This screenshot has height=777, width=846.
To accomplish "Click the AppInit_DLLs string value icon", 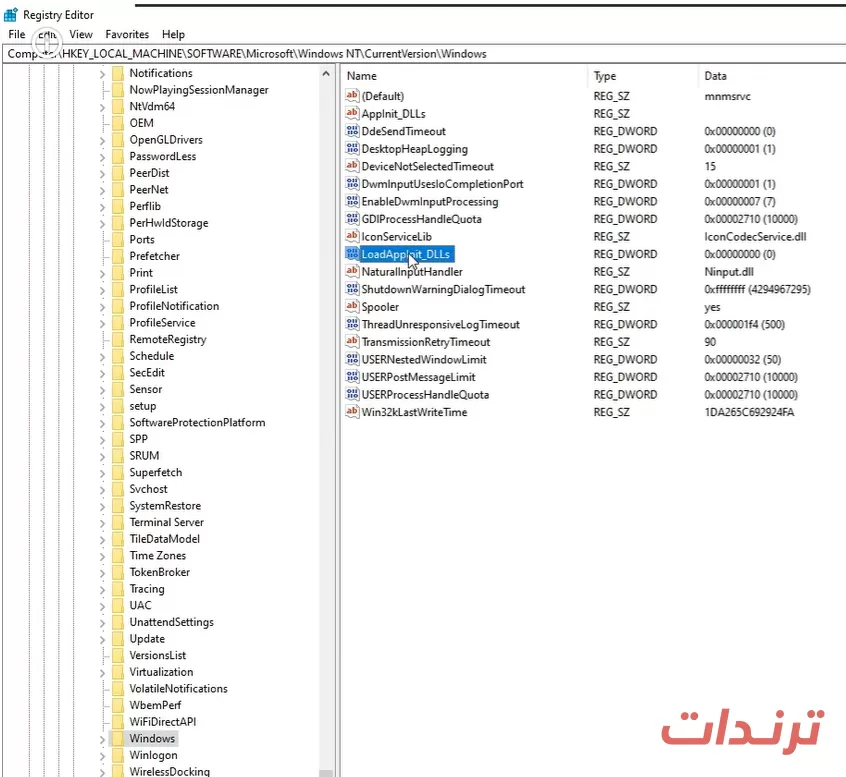I will 352,113.
